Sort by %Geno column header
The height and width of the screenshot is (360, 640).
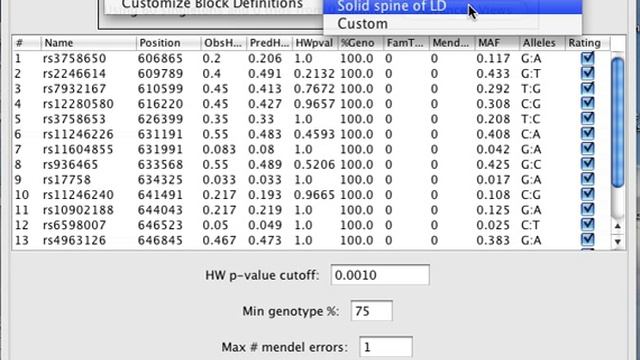pos(361,43)
